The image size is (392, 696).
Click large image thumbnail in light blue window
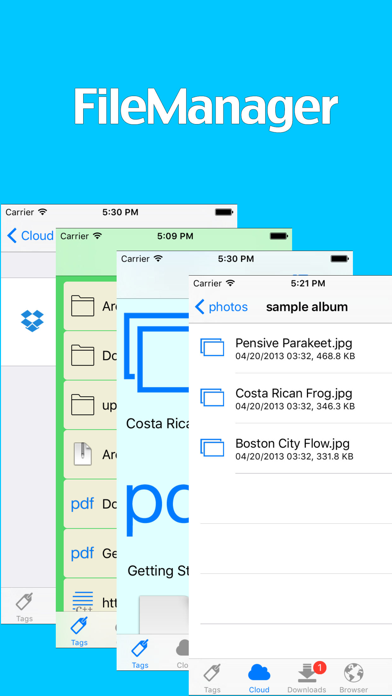tap(156, 352)
